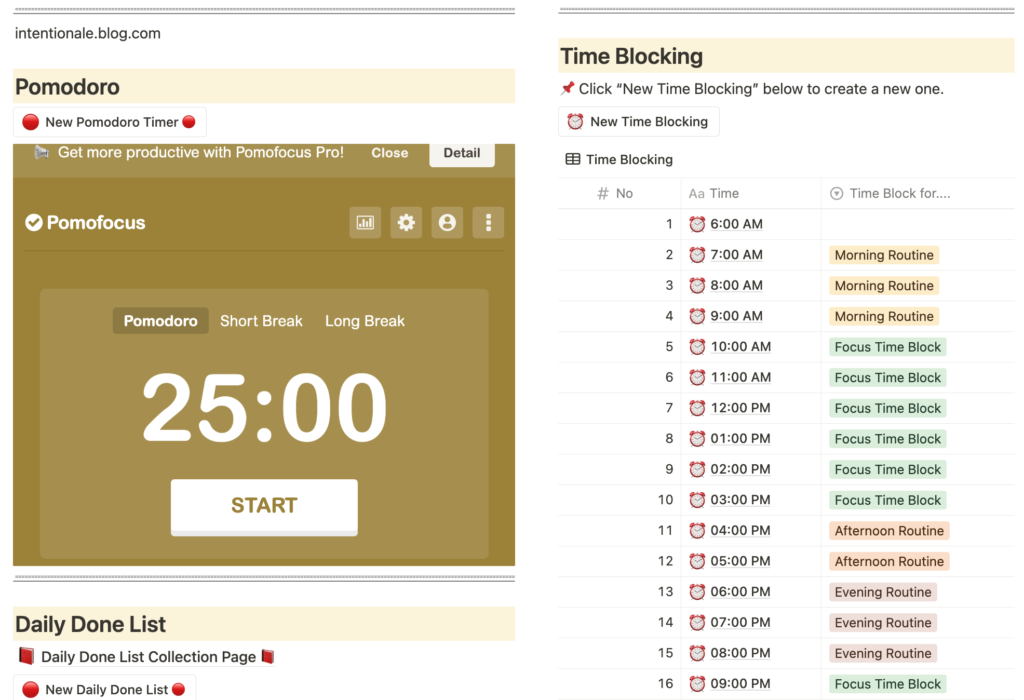This screenshot has height=700, width=1024.
Task: Click the 25:00 timer display
Action: tap(264, 407)
